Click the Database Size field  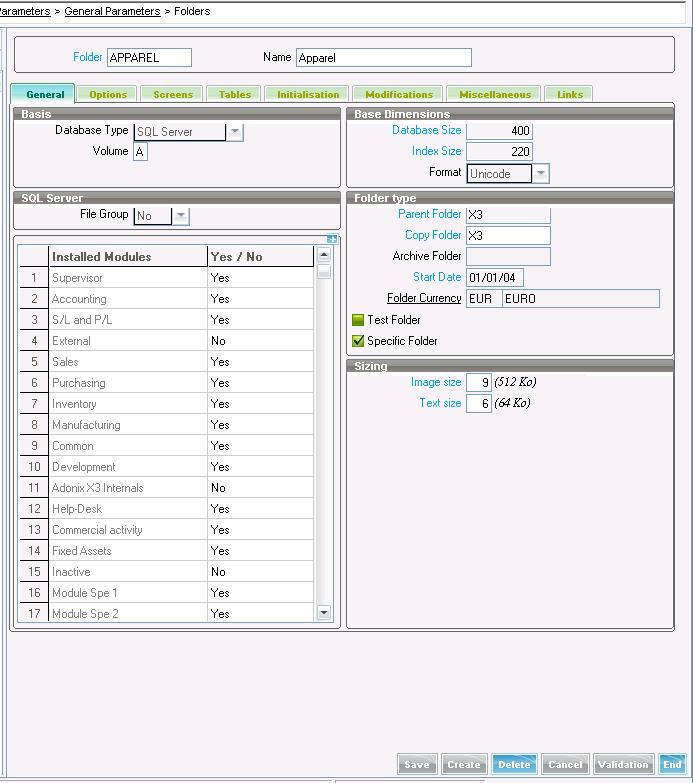click(499, 131)
